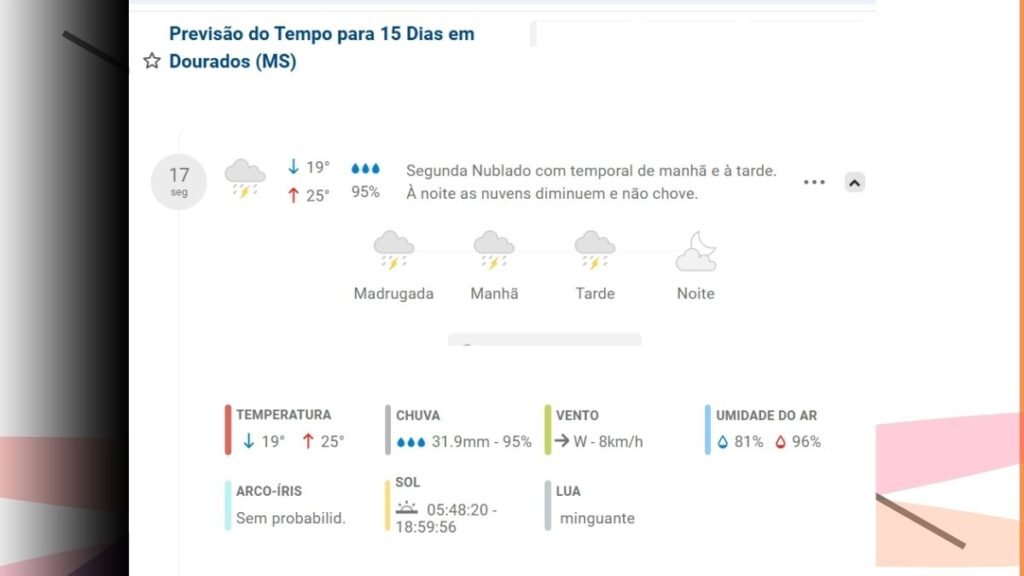The height and width of the screenshot is (576, 1024).
Task: Click the Manhã storm cloud icon
Action: click(494, 250)
